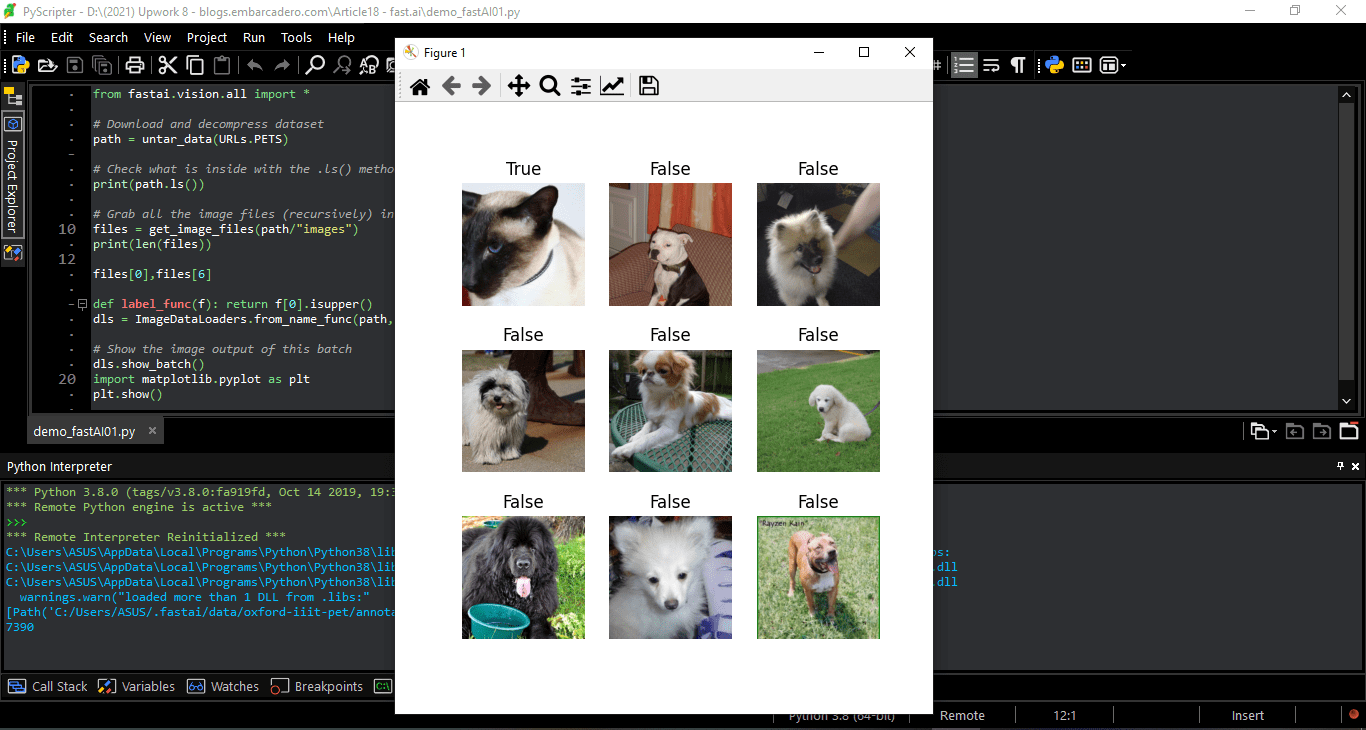The image size is (1366, 730).
Task: Open the styles color grid icon
Action: pyautogui.click(x=1082, y=65)
